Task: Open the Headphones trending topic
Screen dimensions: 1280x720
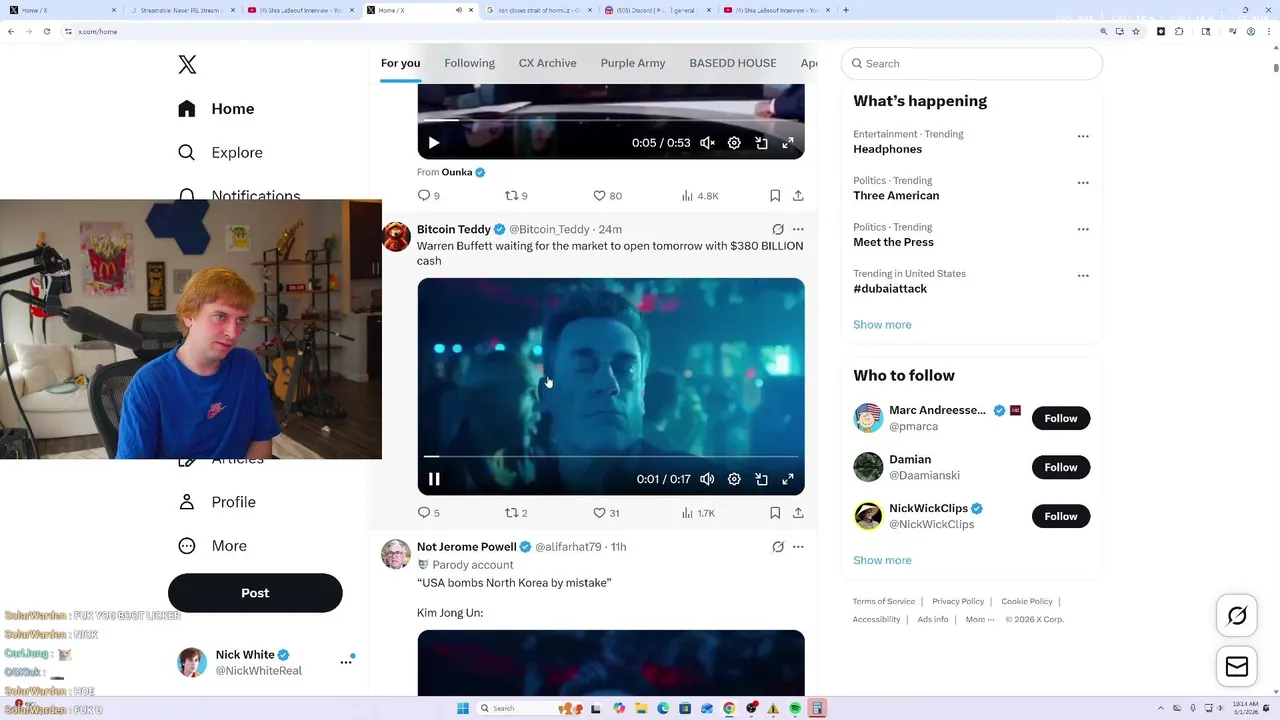Action: (887, 149)
